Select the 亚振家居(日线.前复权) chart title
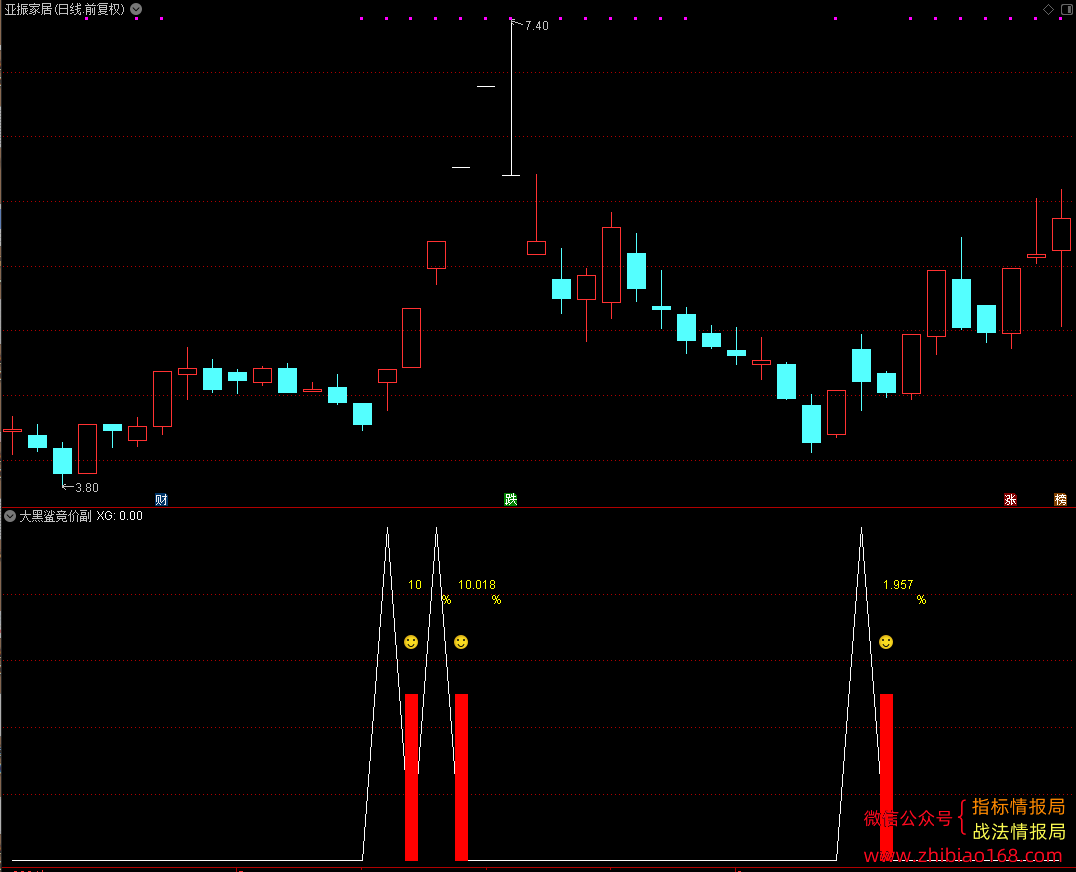The image size is (1076, 872). [x=65, y=10]
